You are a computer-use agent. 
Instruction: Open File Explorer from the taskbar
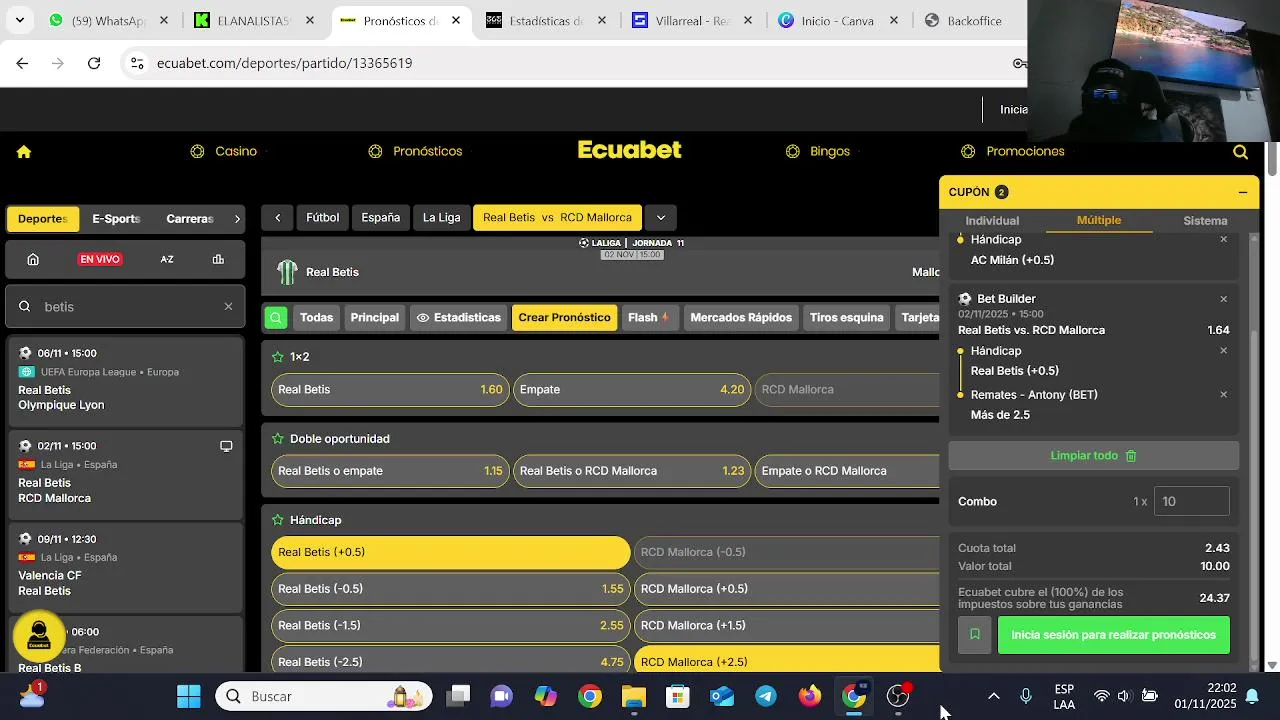634,696
